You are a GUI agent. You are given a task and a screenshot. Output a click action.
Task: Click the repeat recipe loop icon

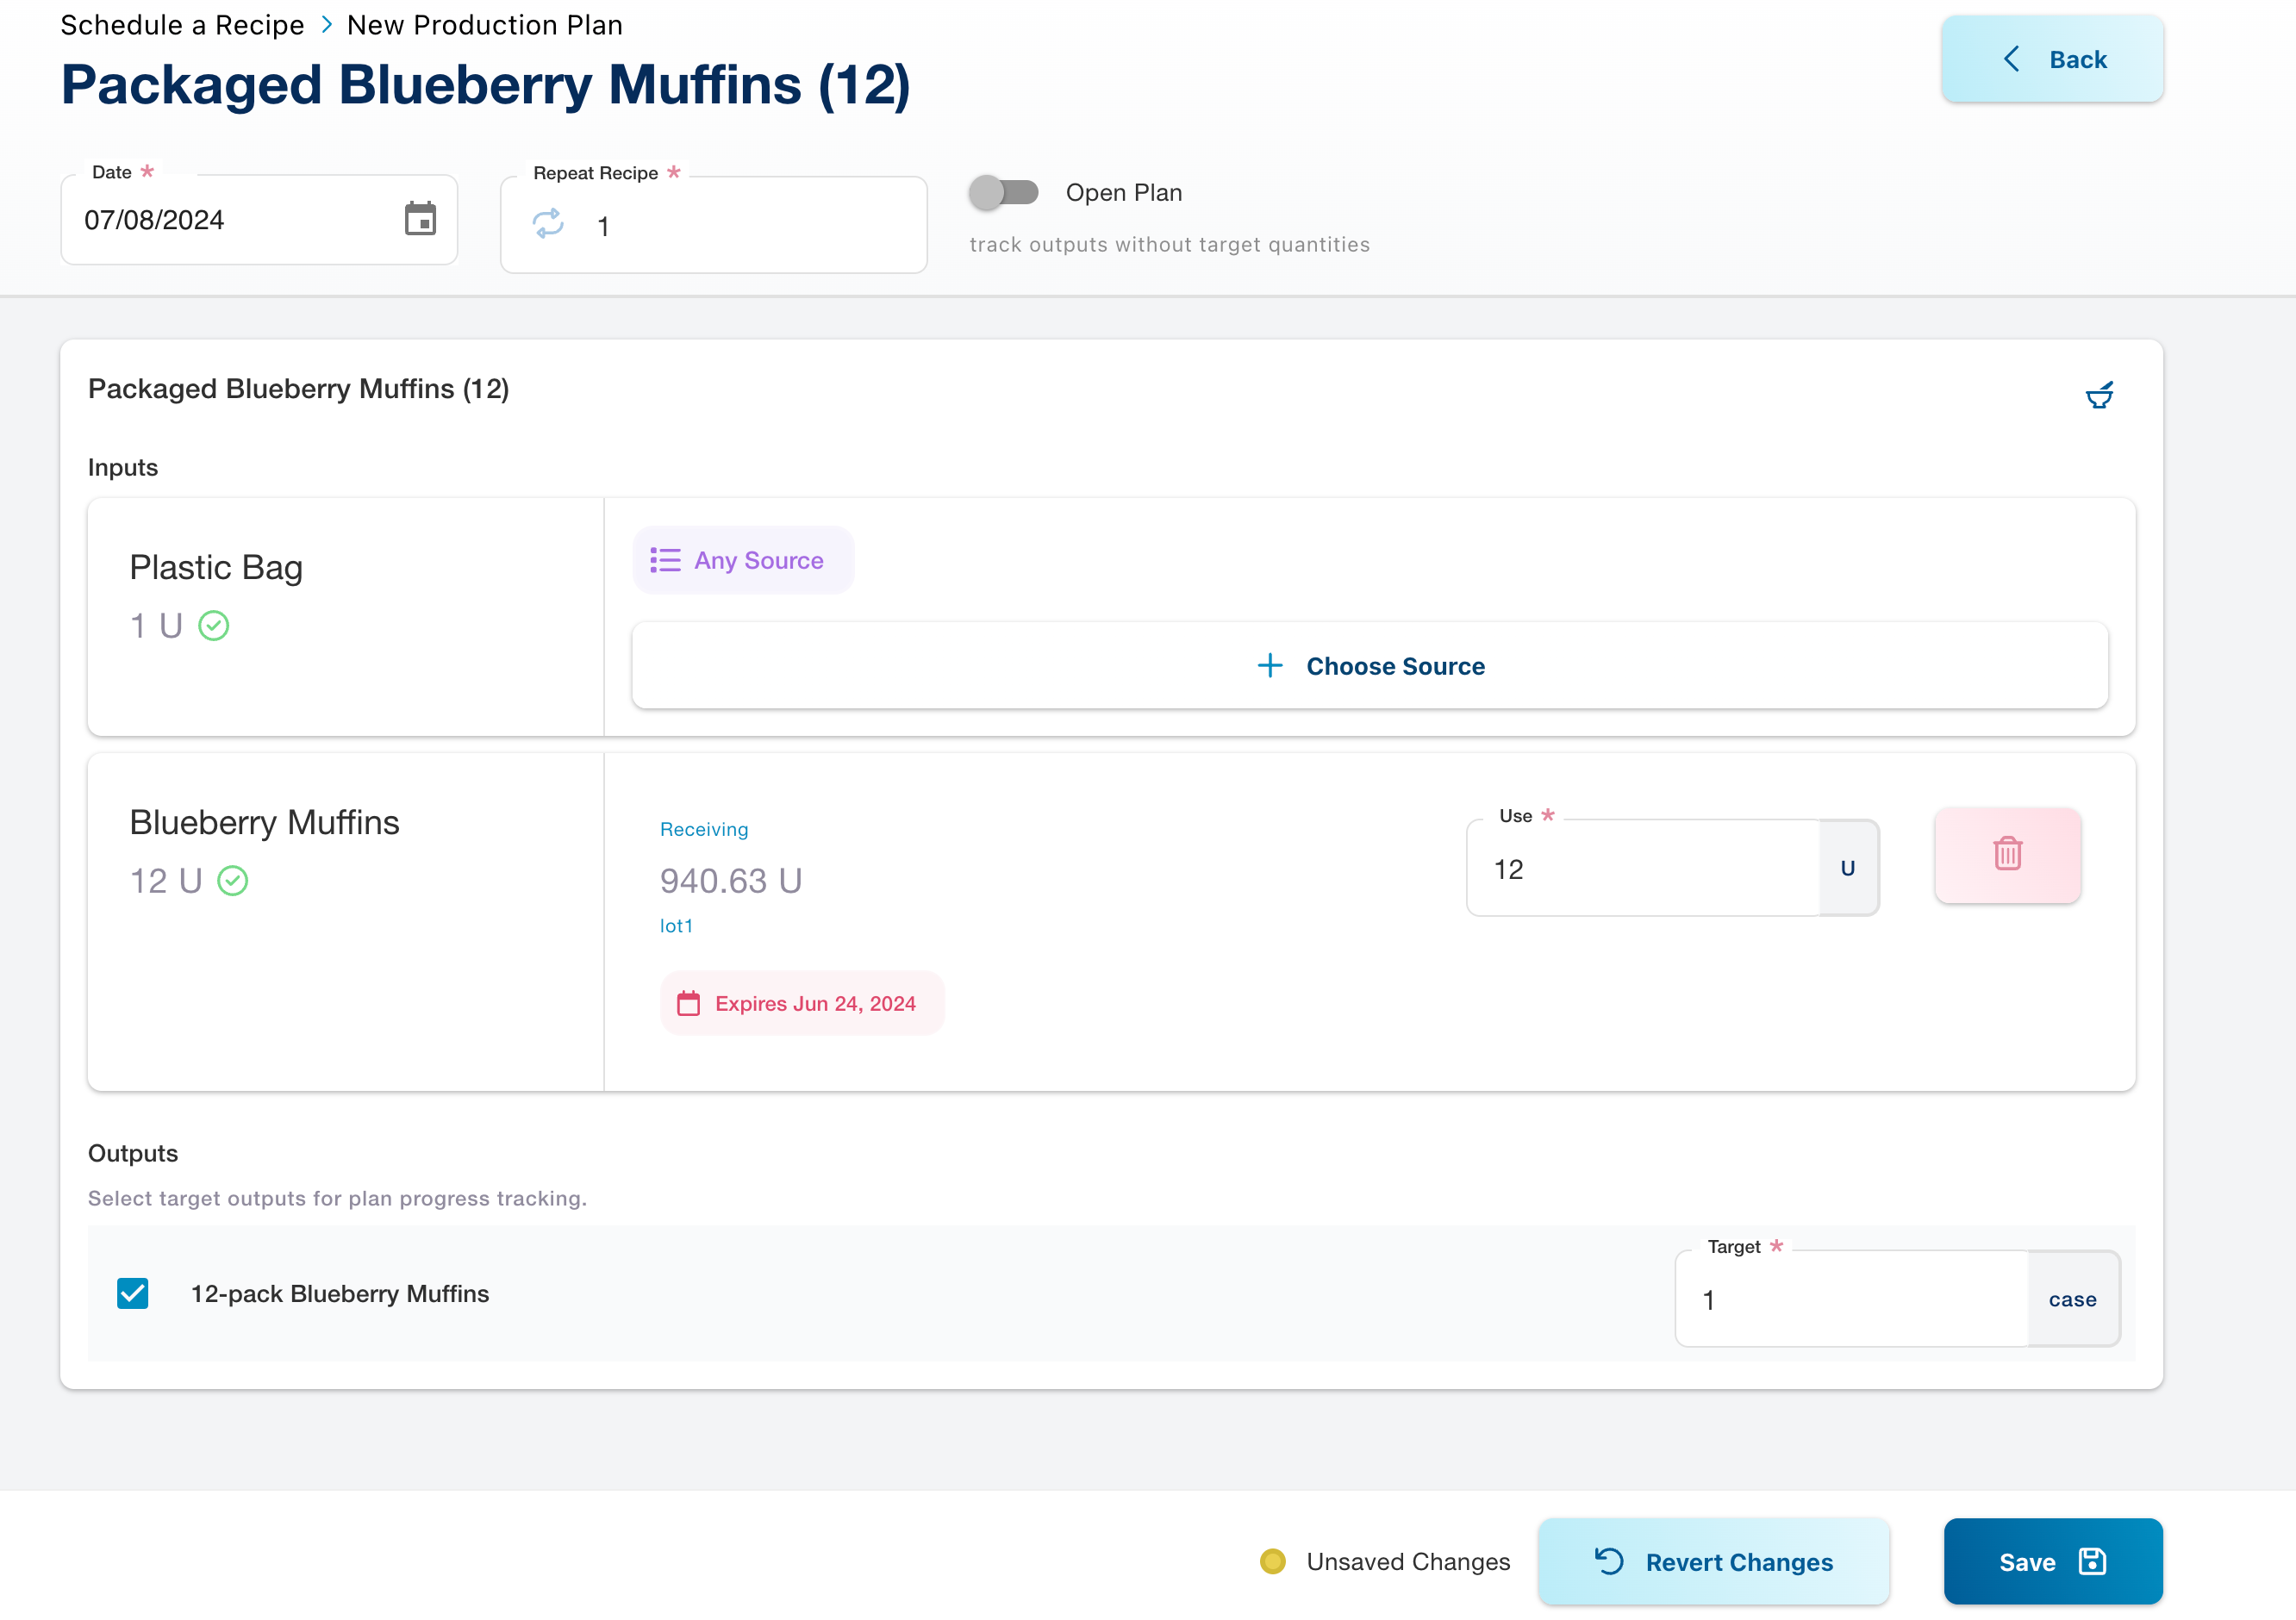pos(548,224)
